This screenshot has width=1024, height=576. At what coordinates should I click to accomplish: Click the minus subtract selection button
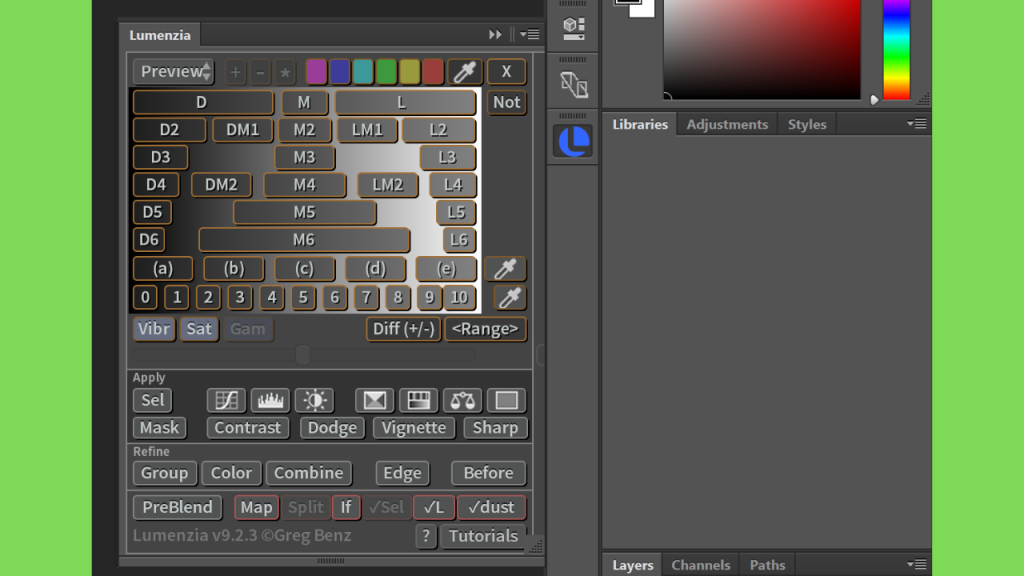(260, 72)
